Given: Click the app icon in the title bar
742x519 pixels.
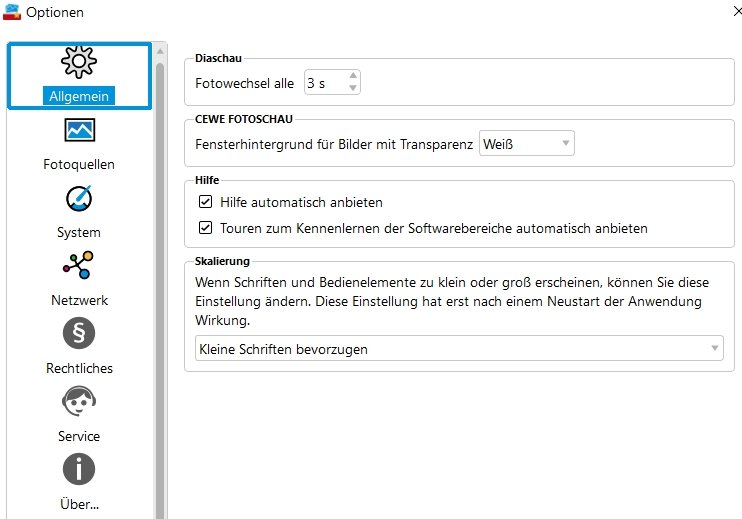Looking at the screenshot, I should pyautogui.click(x=13, y=12).
